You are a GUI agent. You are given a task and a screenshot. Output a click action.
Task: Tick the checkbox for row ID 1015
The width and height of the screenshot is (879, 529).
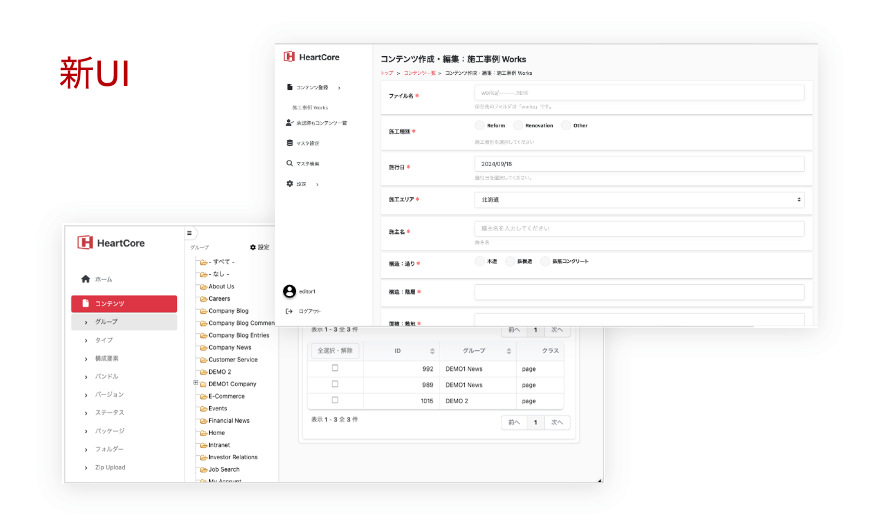(335, 400)
